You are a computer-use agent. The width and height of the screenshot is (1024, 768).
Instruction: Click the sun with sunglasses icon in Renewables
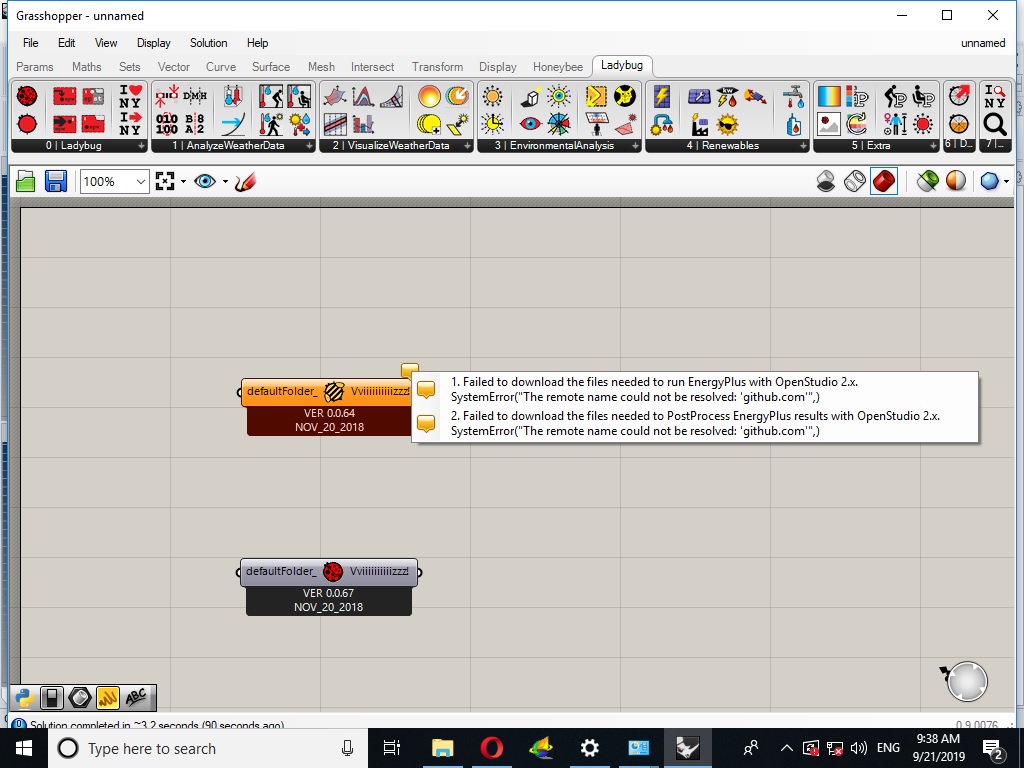click(727, 123)
